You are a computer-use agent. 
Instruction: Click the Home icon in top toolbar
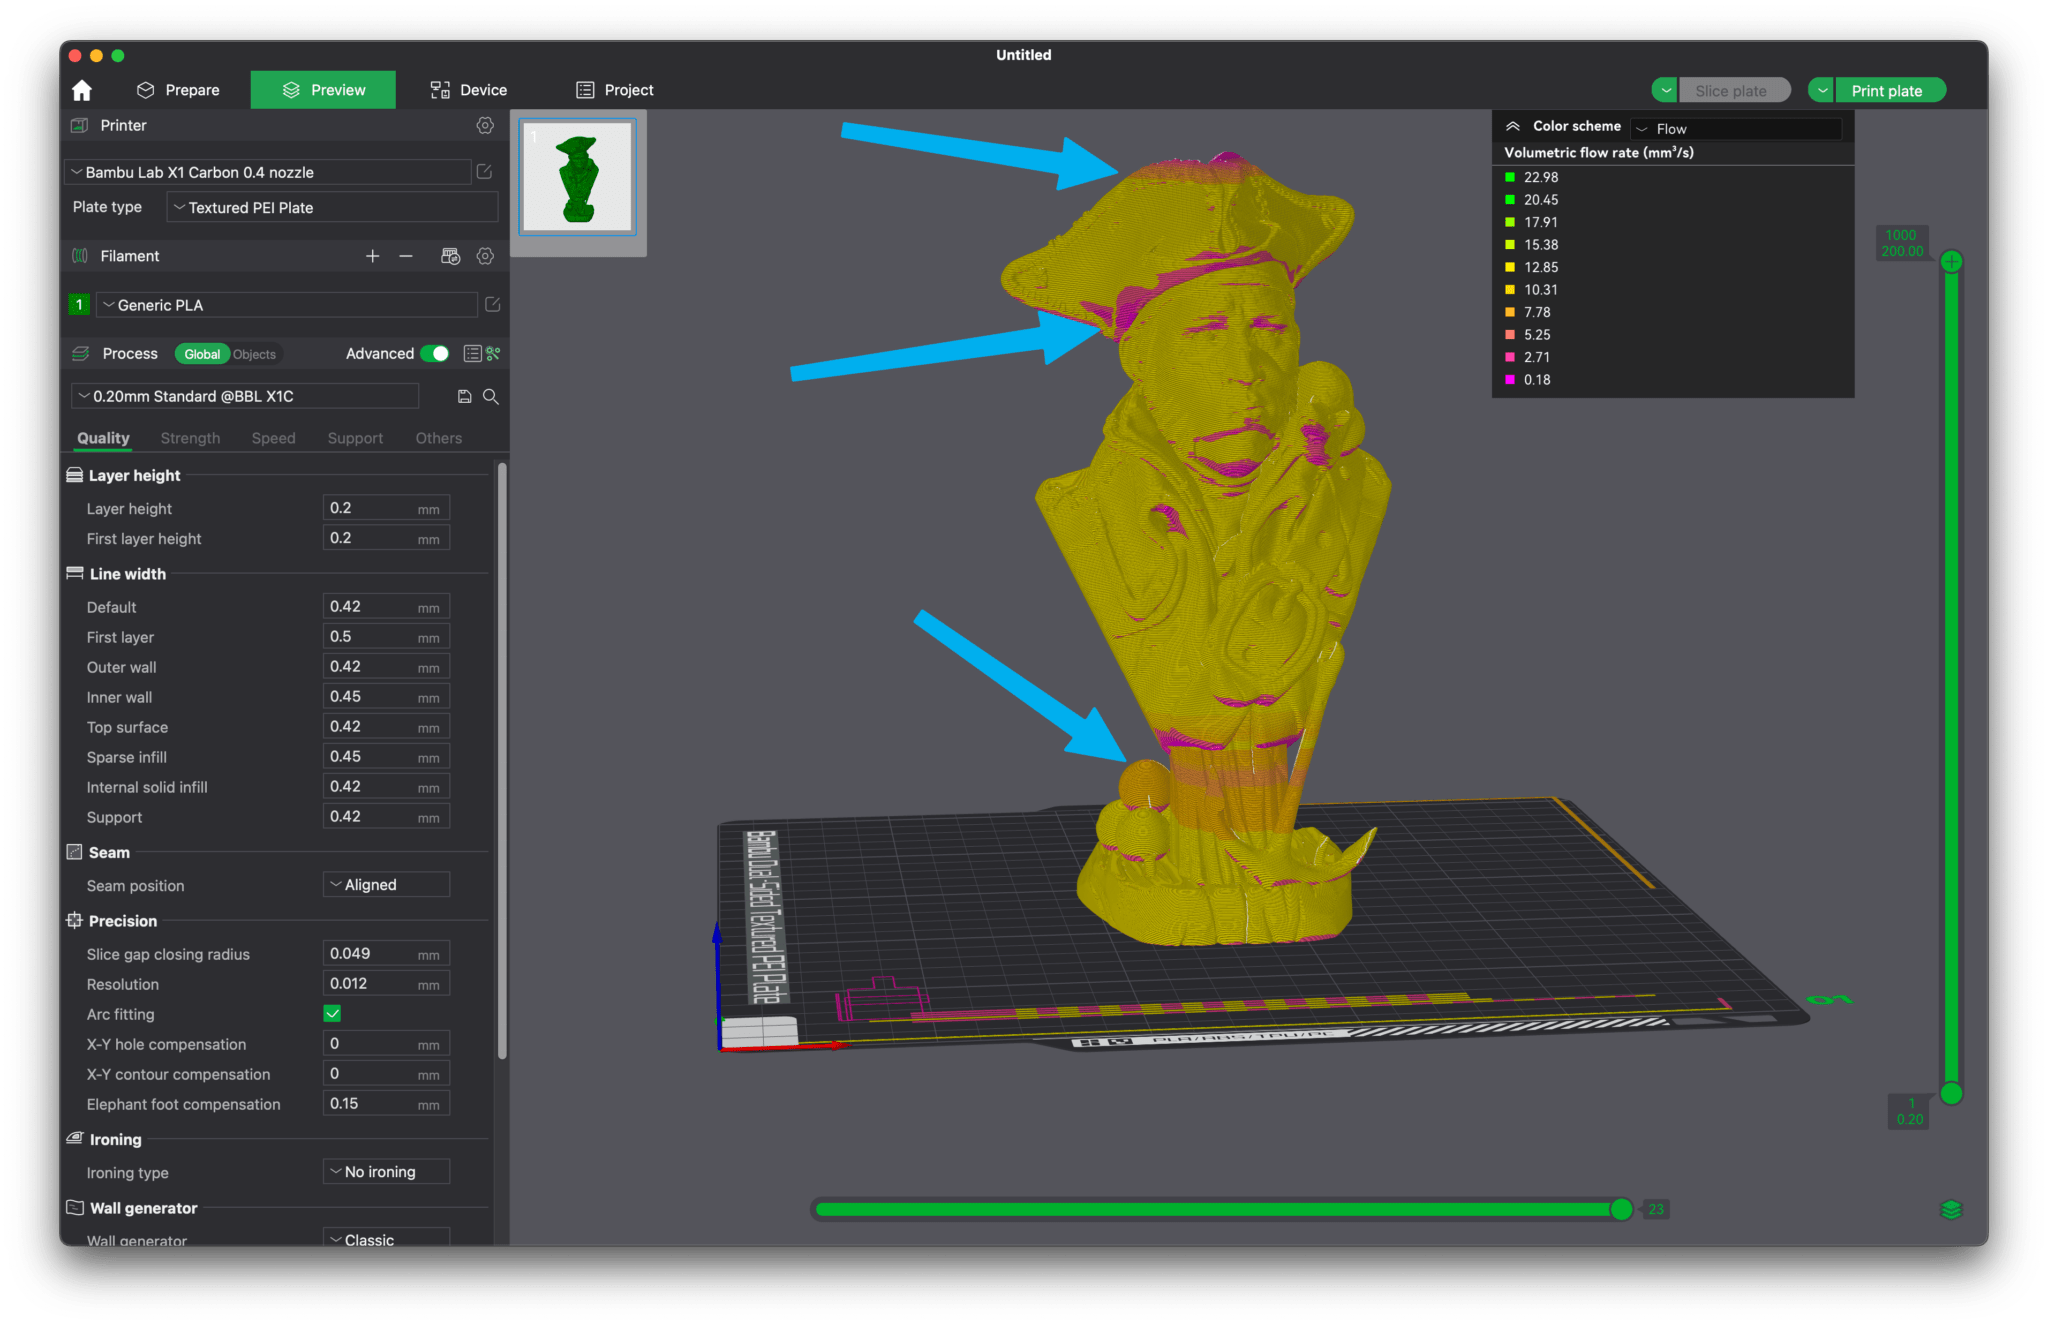81,89
